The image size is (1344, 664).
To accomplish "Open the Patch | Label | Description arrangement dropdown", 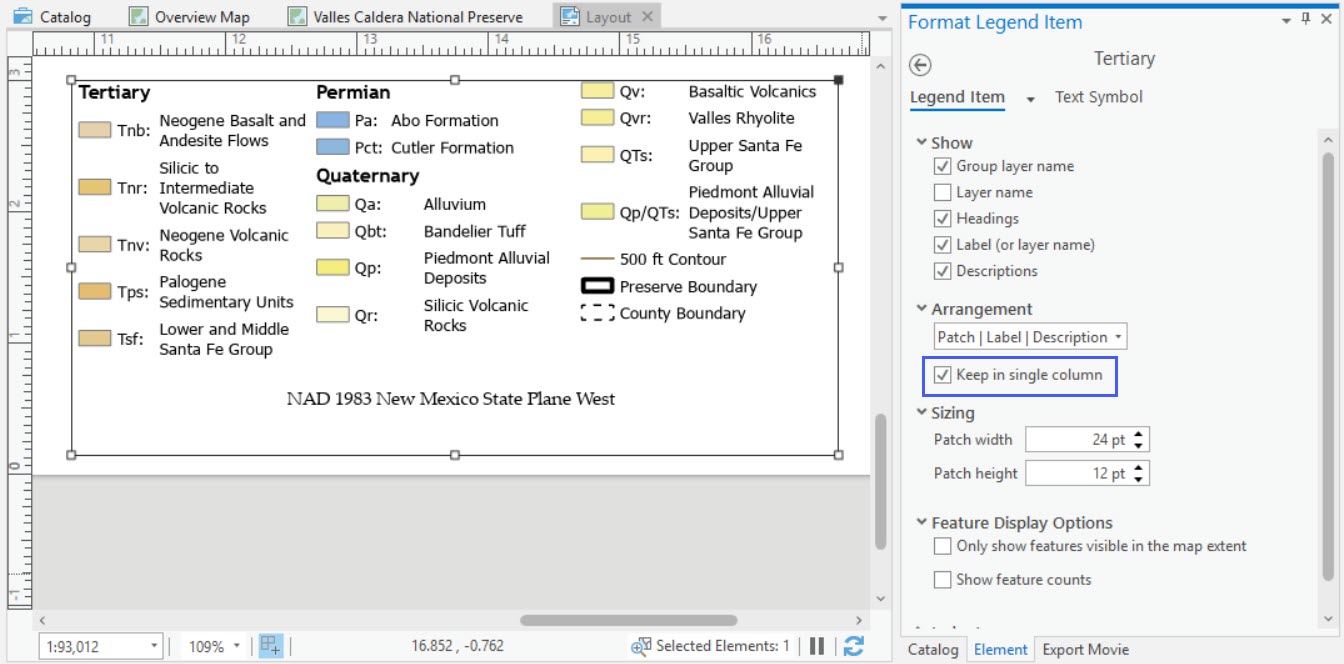I will coord(1119,336).
